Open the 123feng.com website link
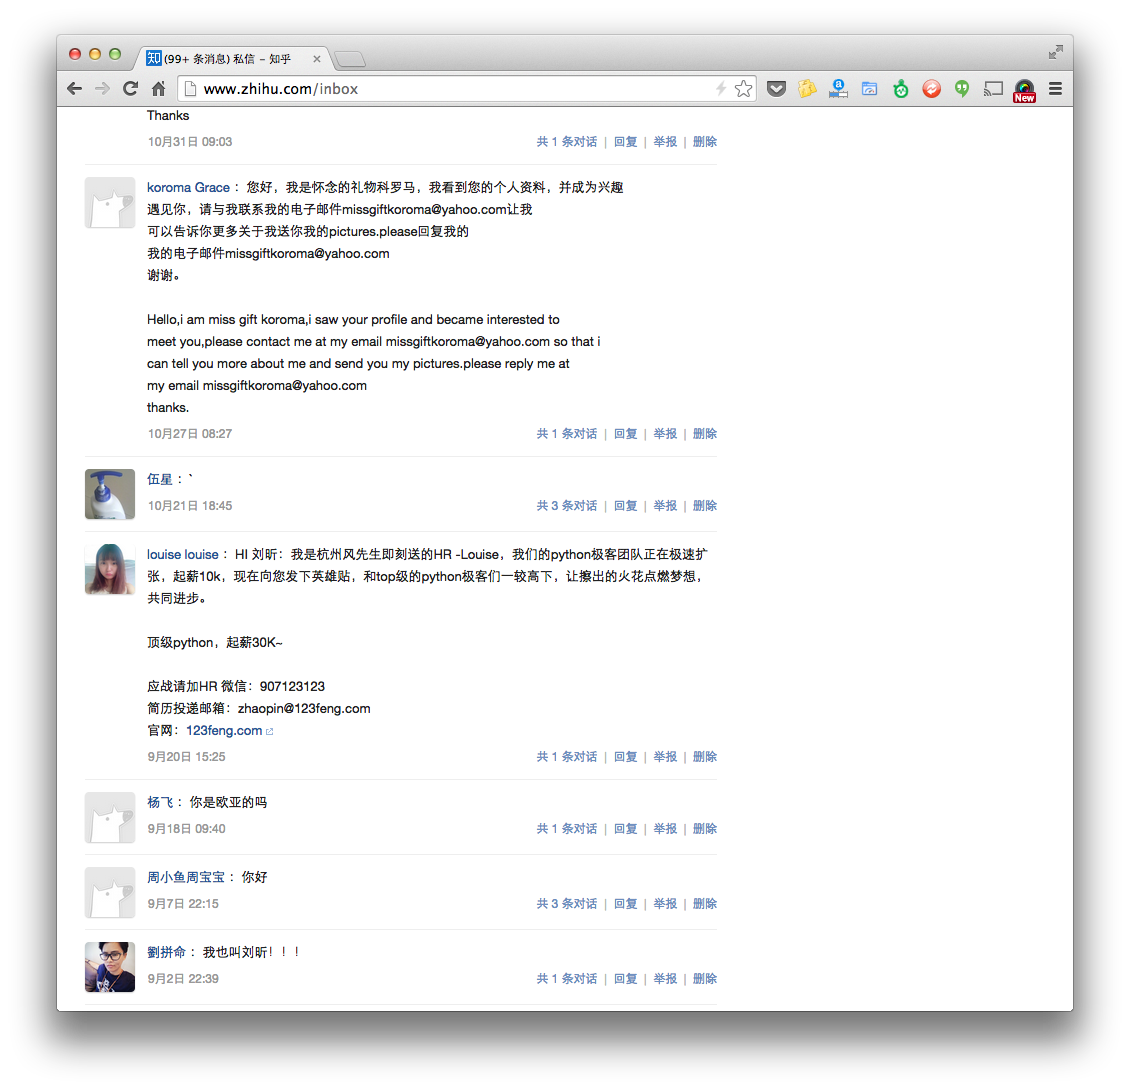Image resolution: width=1130 pixels, height=1090 pixels. point(224,731)
